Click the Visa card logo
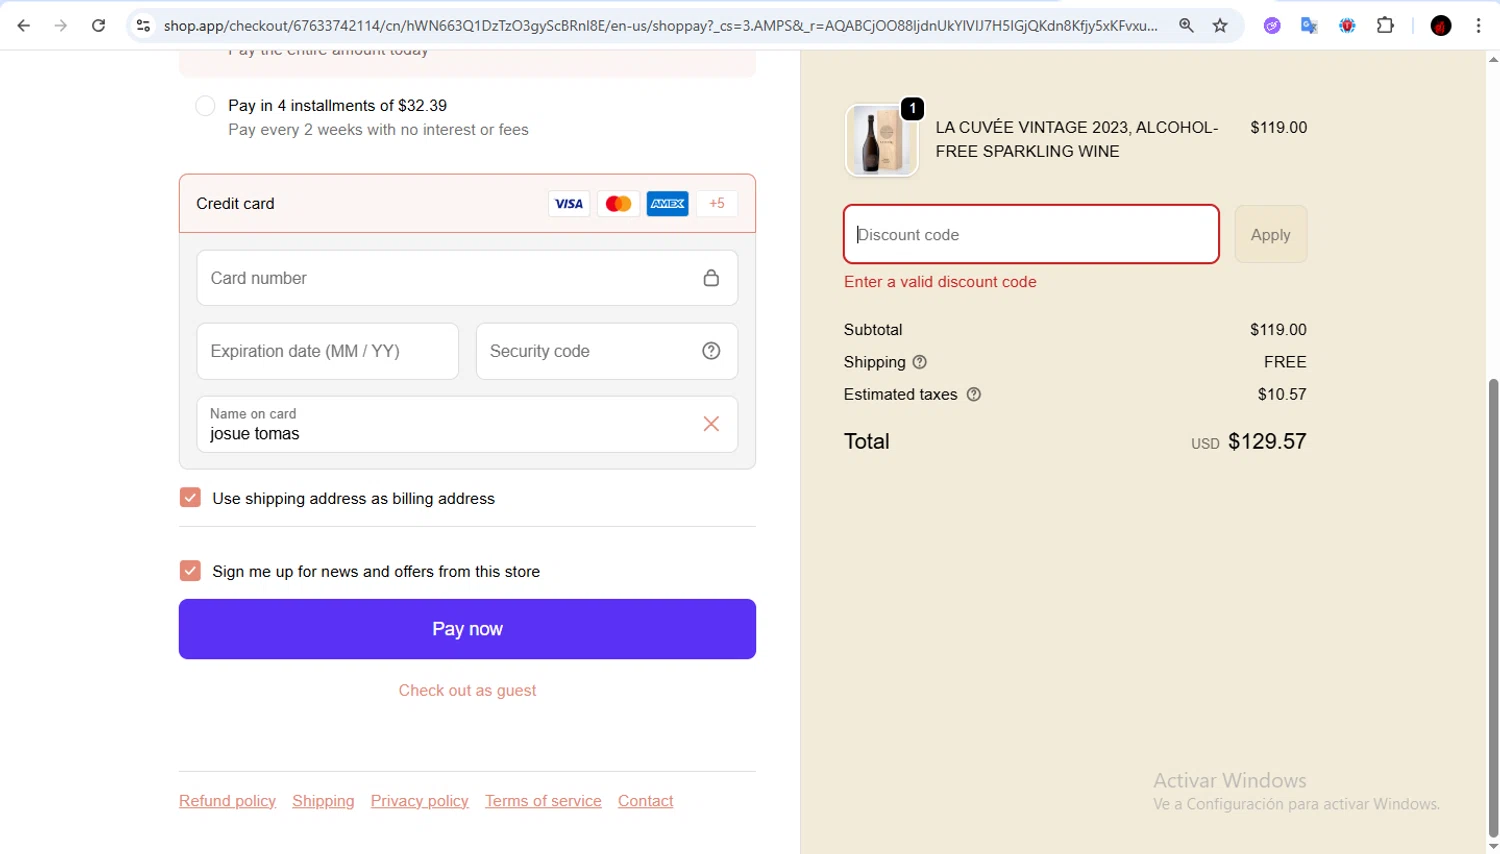 tap(569, 204)
